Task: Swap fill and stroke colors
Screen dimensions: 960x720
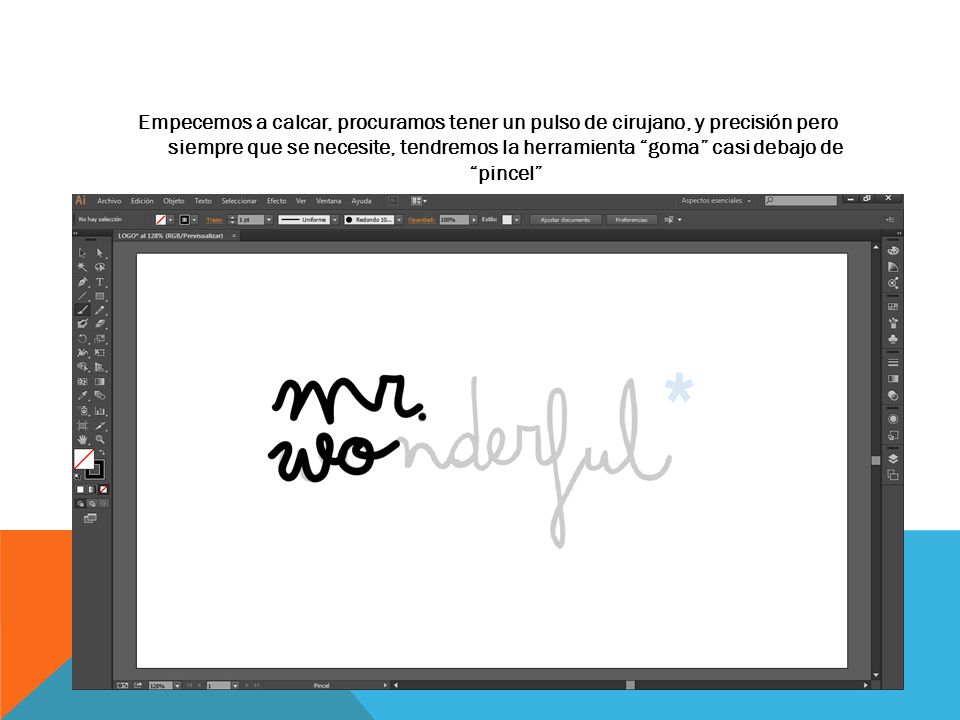Action: [102, 452]
